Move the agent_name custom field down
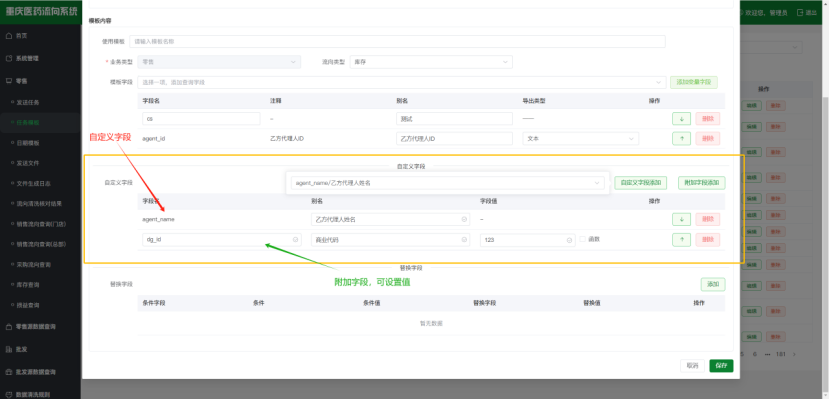Screen dimensions: 830x399 point(681,219)
